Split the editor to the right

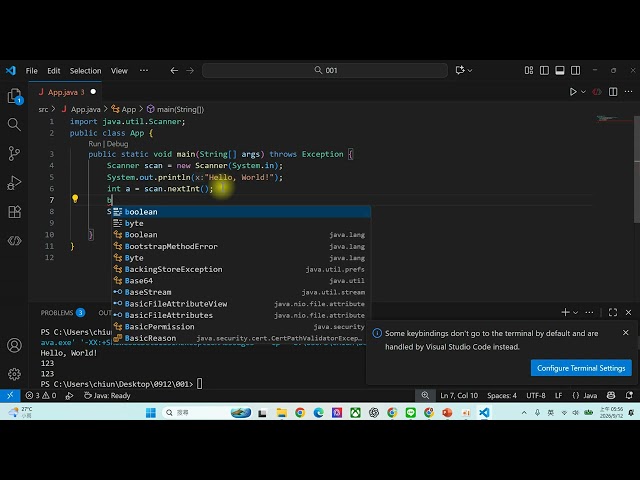tap(613, 92)
